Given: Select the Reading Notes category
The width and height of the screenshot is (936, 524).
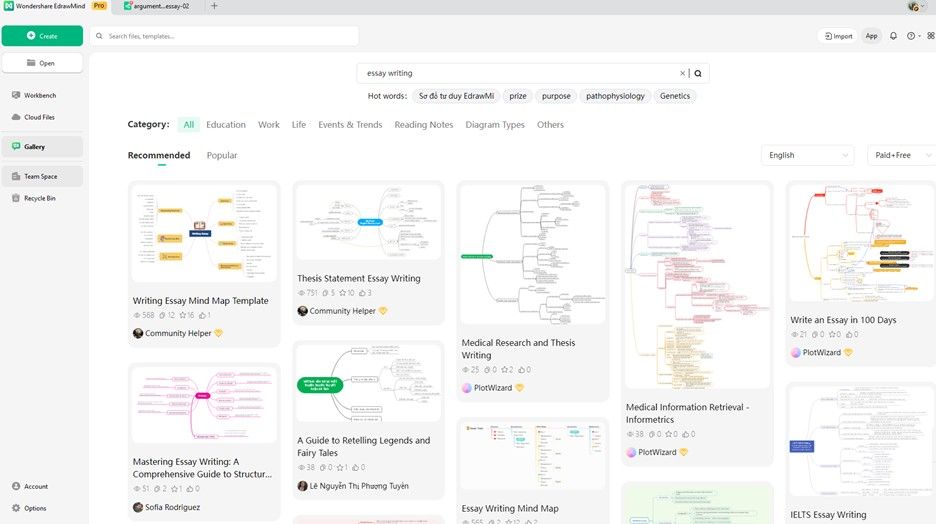Looking at the screenshot, I should tap(424, 125).
